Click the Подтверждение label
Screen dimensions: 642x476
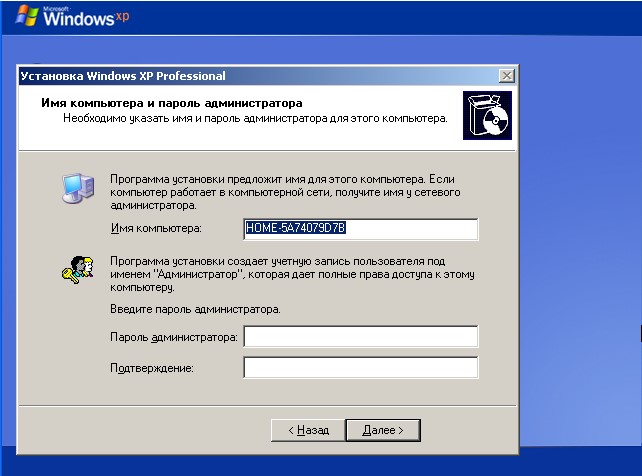coord(151,368)
